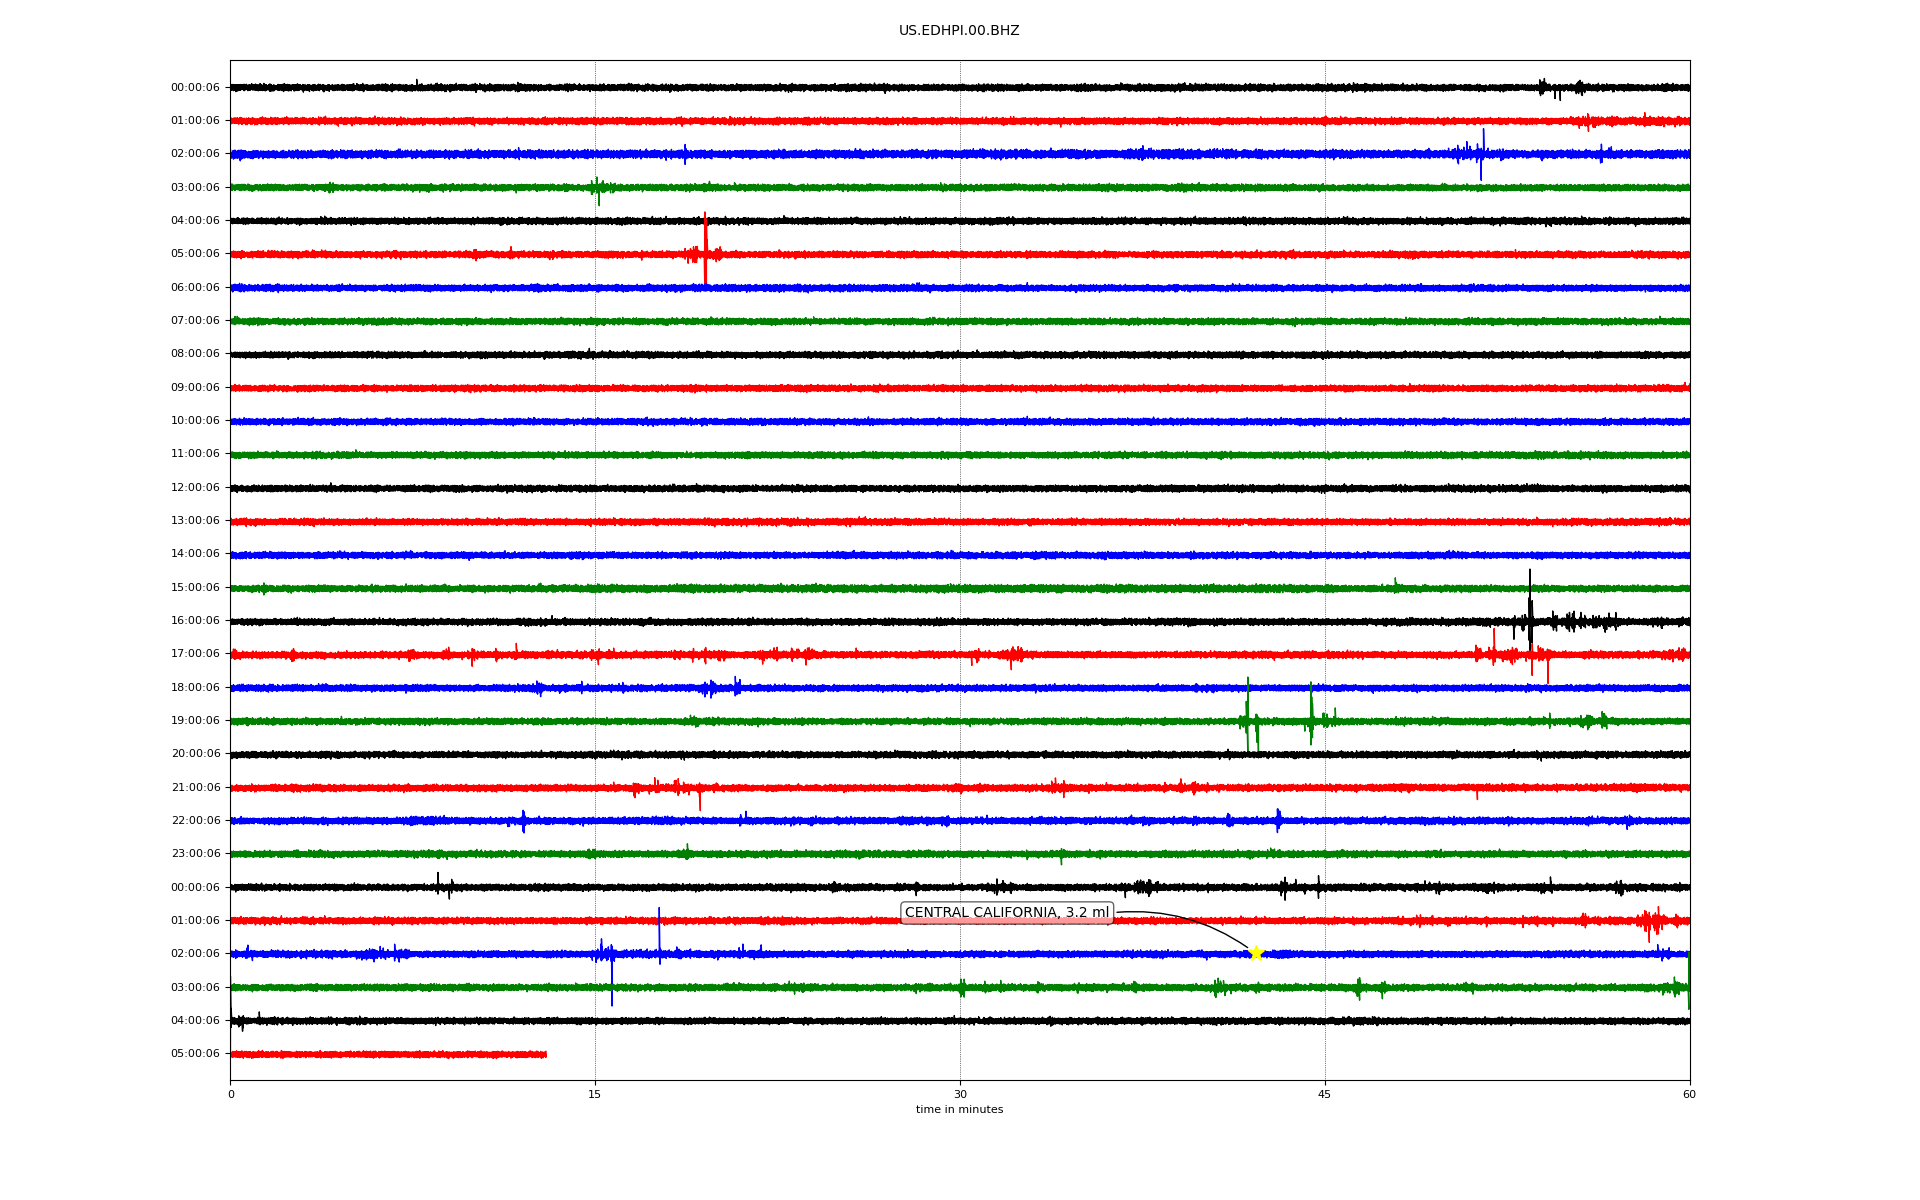
Task: Click the 30 tick label on the x-axis
Action: [960, 1094]
